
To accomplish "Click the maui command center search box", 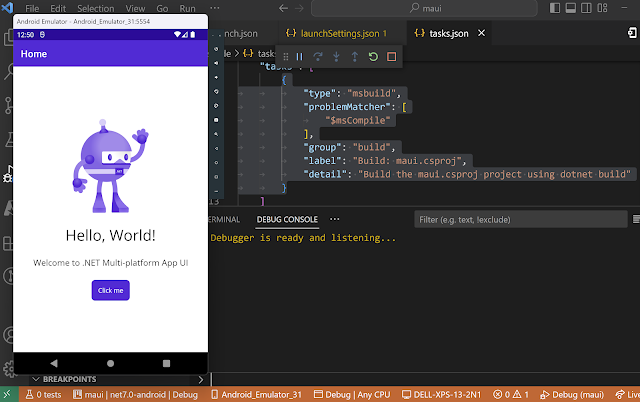I will [424, 8].
